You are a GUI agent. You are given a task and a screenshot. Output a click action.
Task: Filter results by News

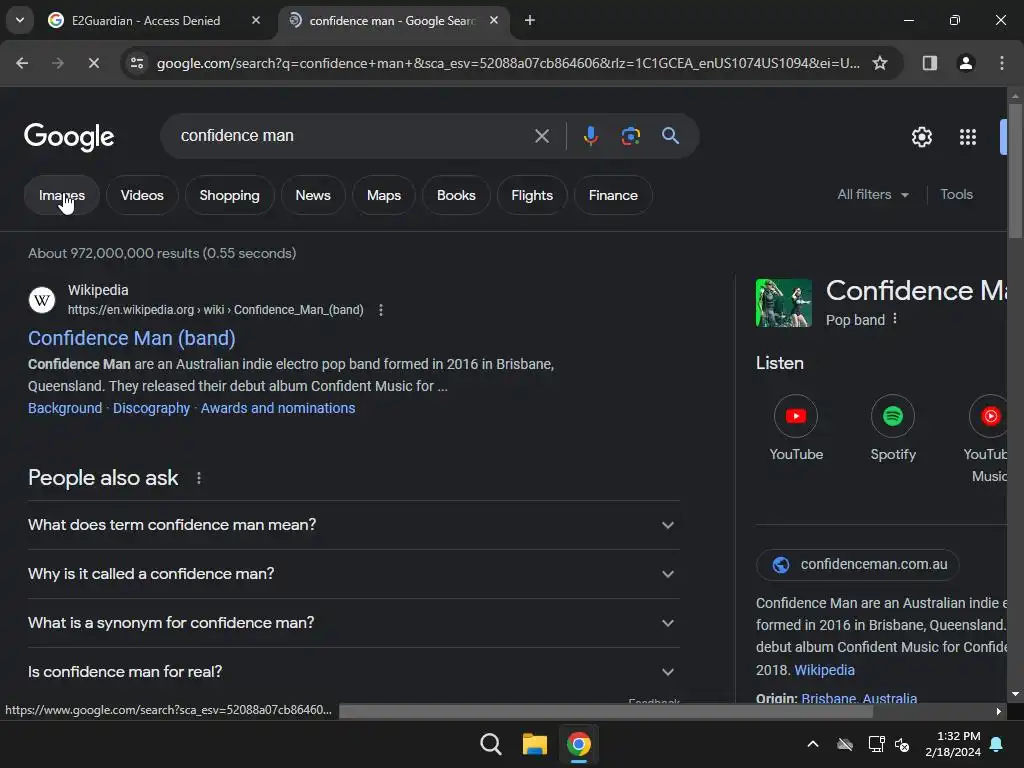point(313,195)
